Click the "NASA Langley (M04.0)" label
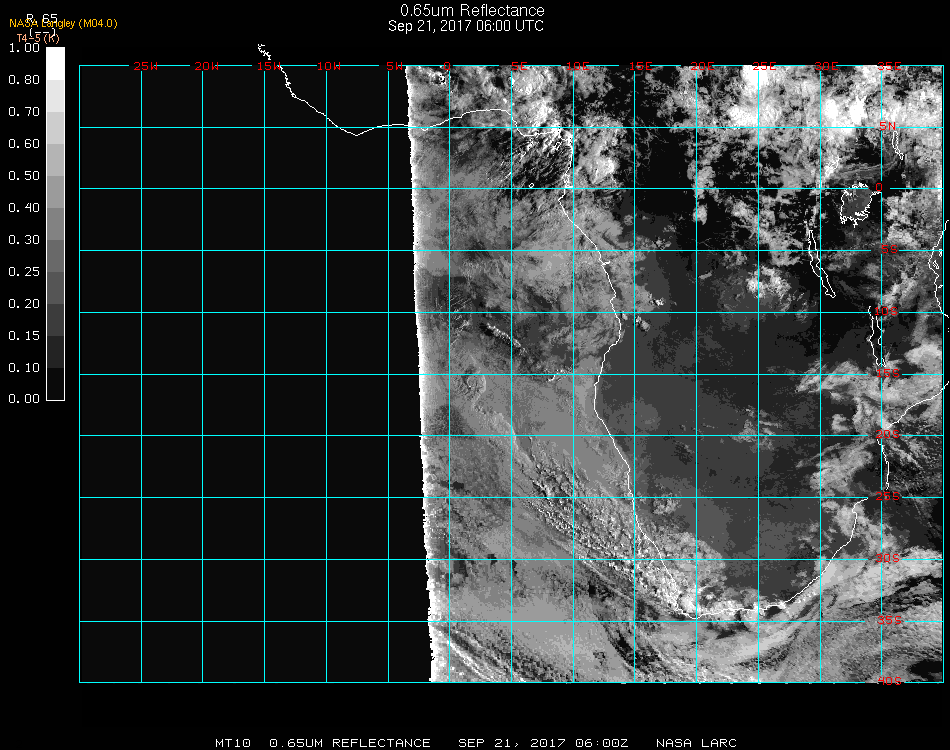Screen dimensions: 950x750 [x=63, y=24]
